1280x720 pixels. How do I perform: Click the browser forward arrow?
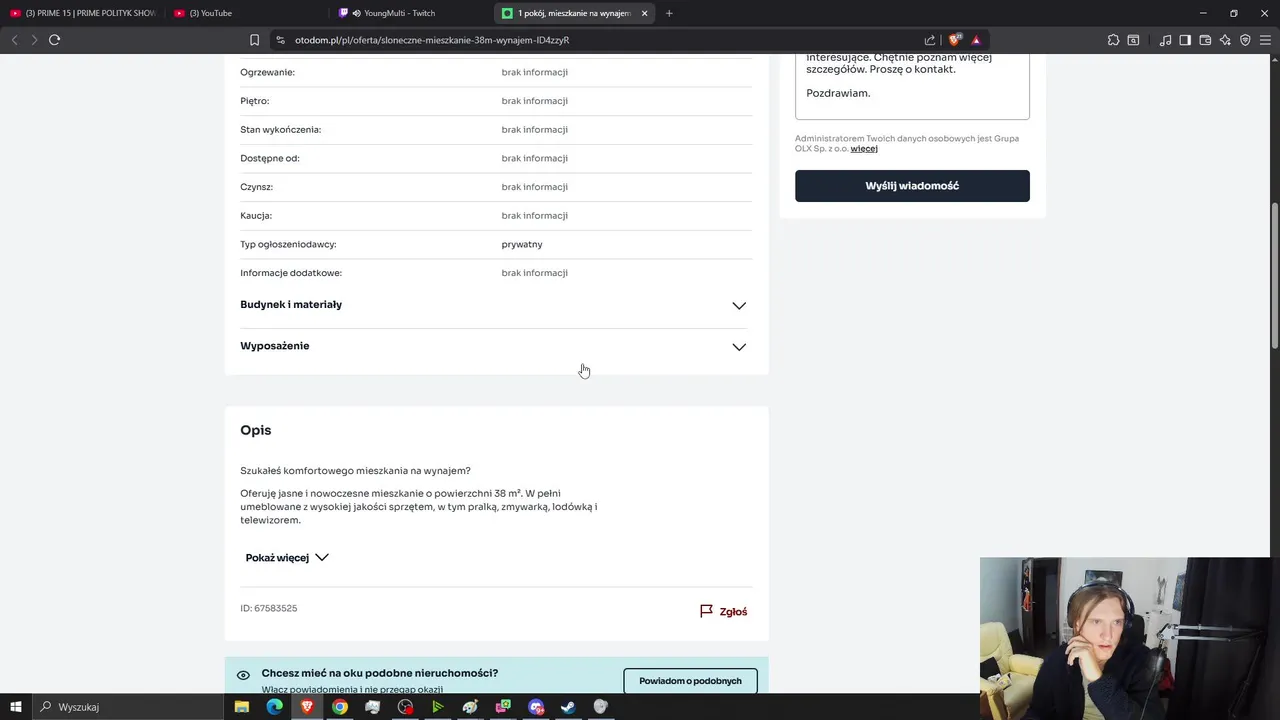click(x=34, y=40)
